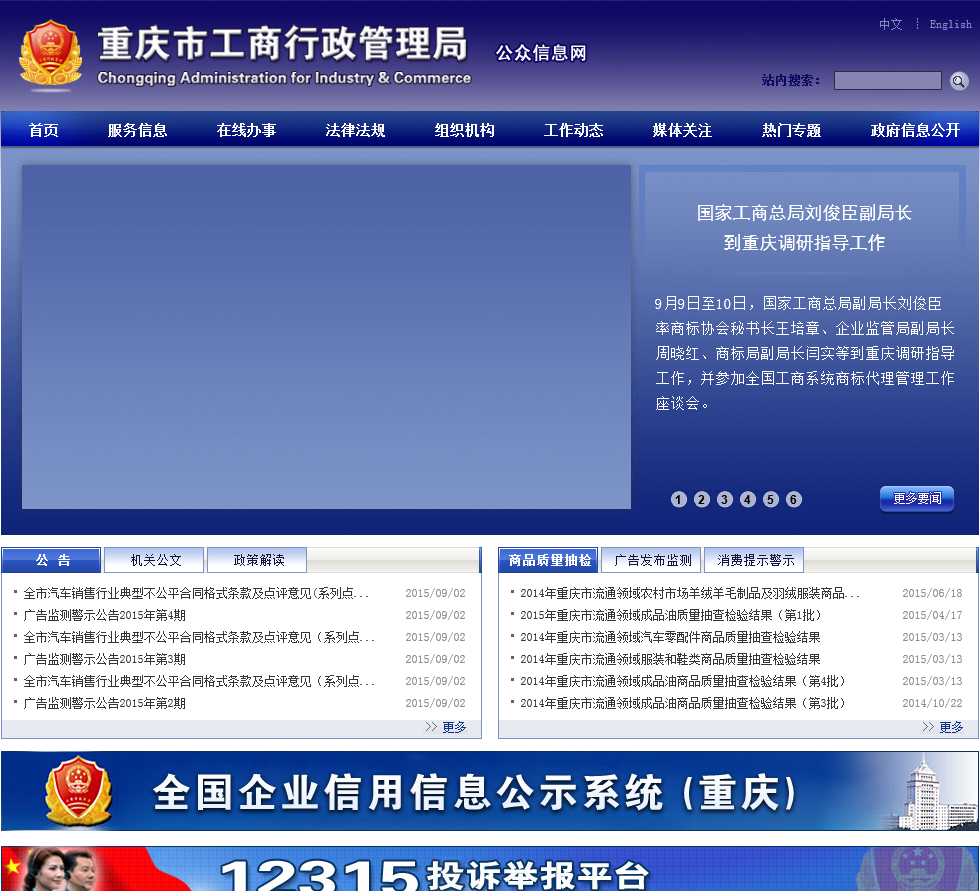This screenshot has width=980, height=891.
Task: Select the 政策解读 tab
Action: pyautogui.click(x=258, y=560)
